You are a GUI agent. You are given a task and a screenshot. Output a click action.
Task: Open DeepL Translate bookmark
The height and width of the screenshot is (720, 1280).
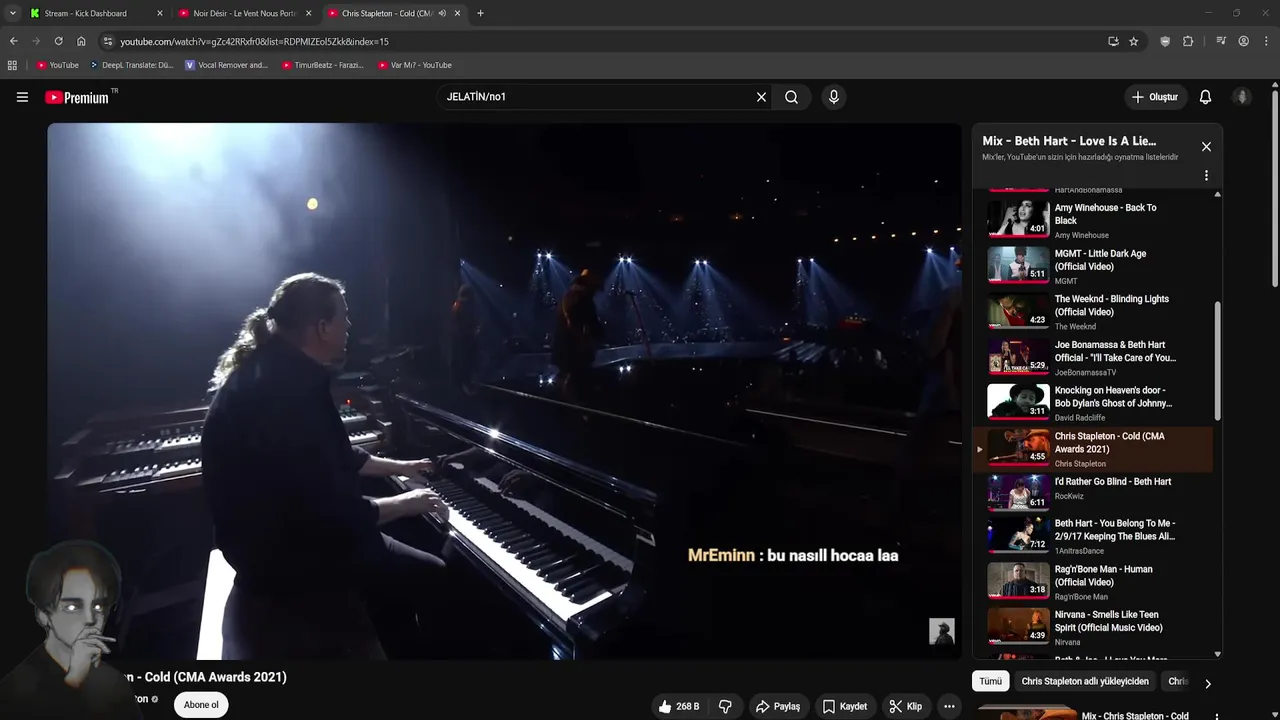click(x=132, y=65)
